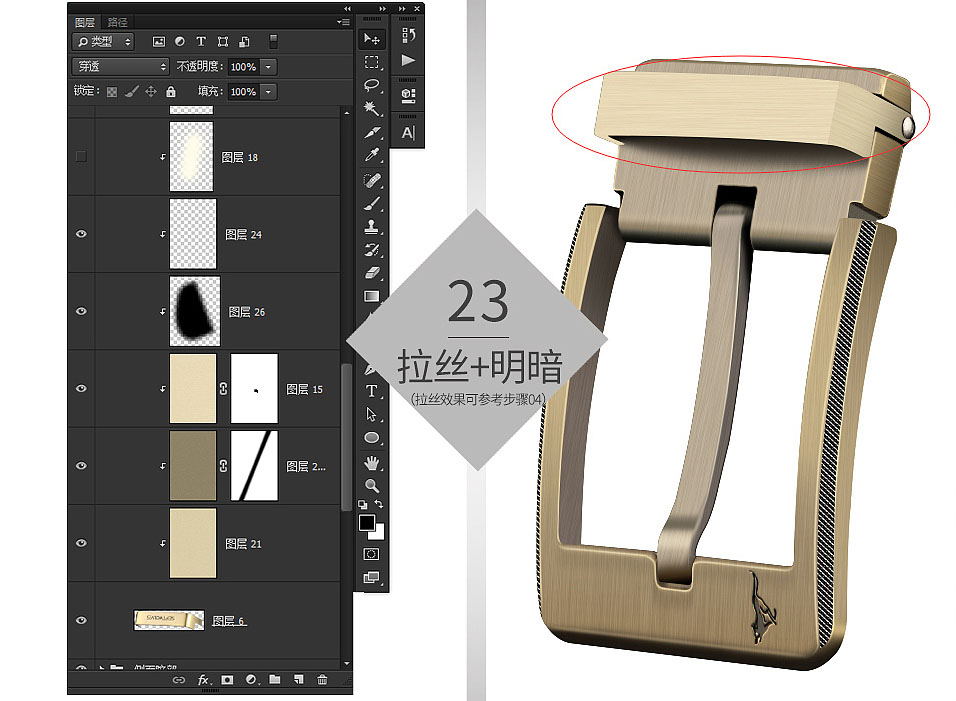
Task: Select the Eyedropper tool
Action: coord(371,155)
